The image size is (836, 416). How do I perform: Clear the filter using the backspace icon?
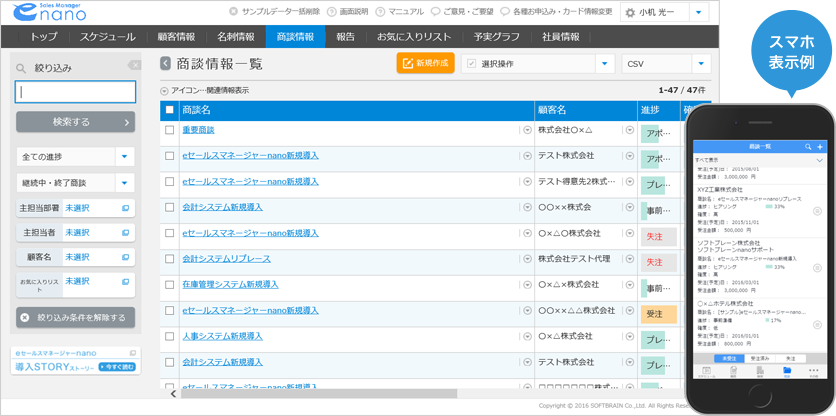click(134, 65)
